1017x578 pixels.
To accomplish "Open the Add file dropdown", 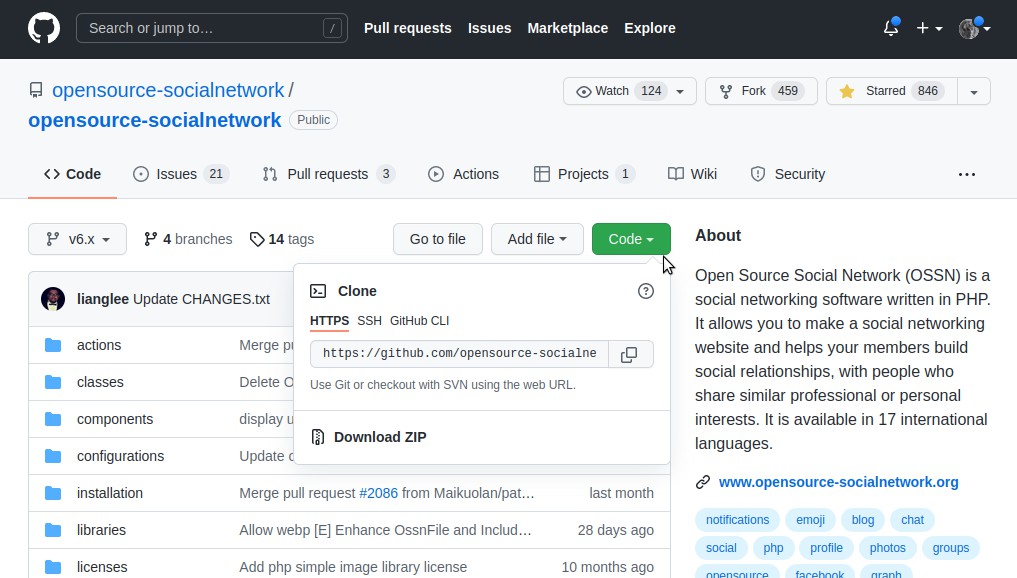I will tap(537, 239).
